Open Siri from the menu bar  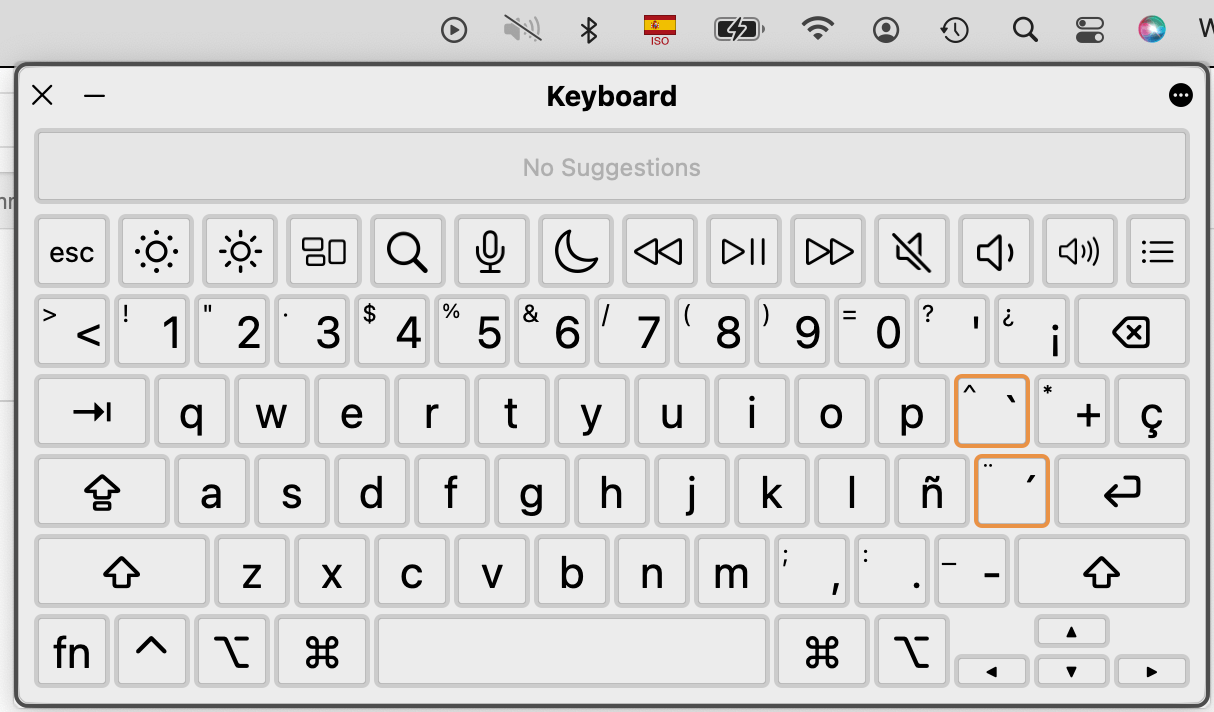click(x=1152, y=30)
